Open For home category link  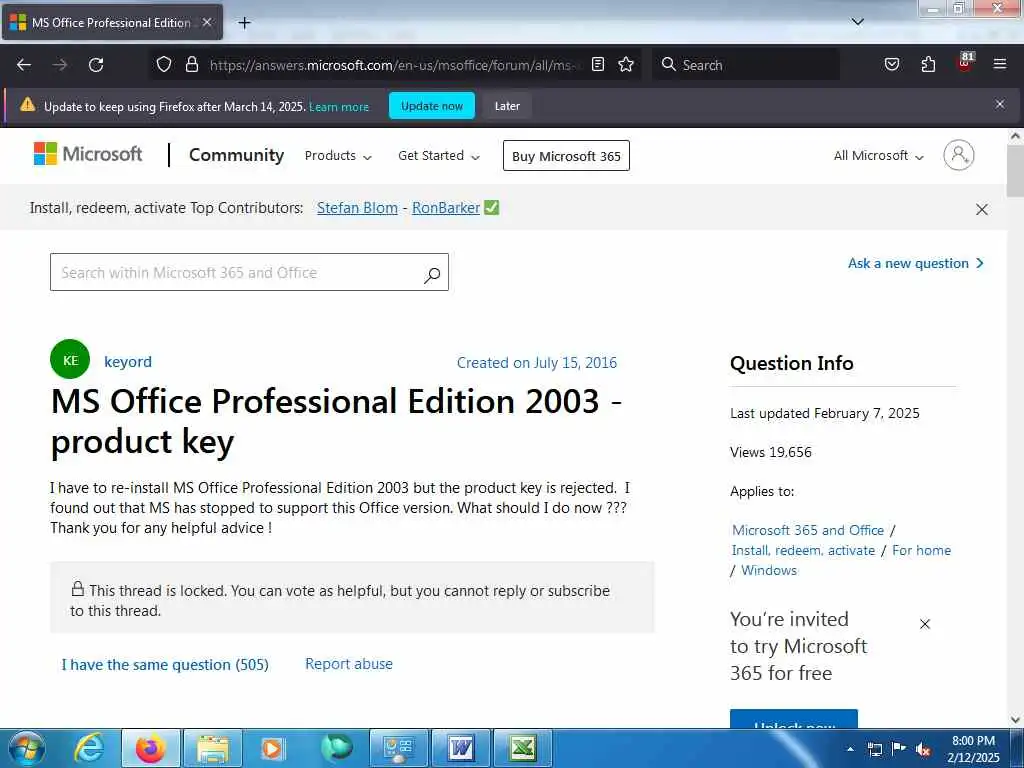921,551
